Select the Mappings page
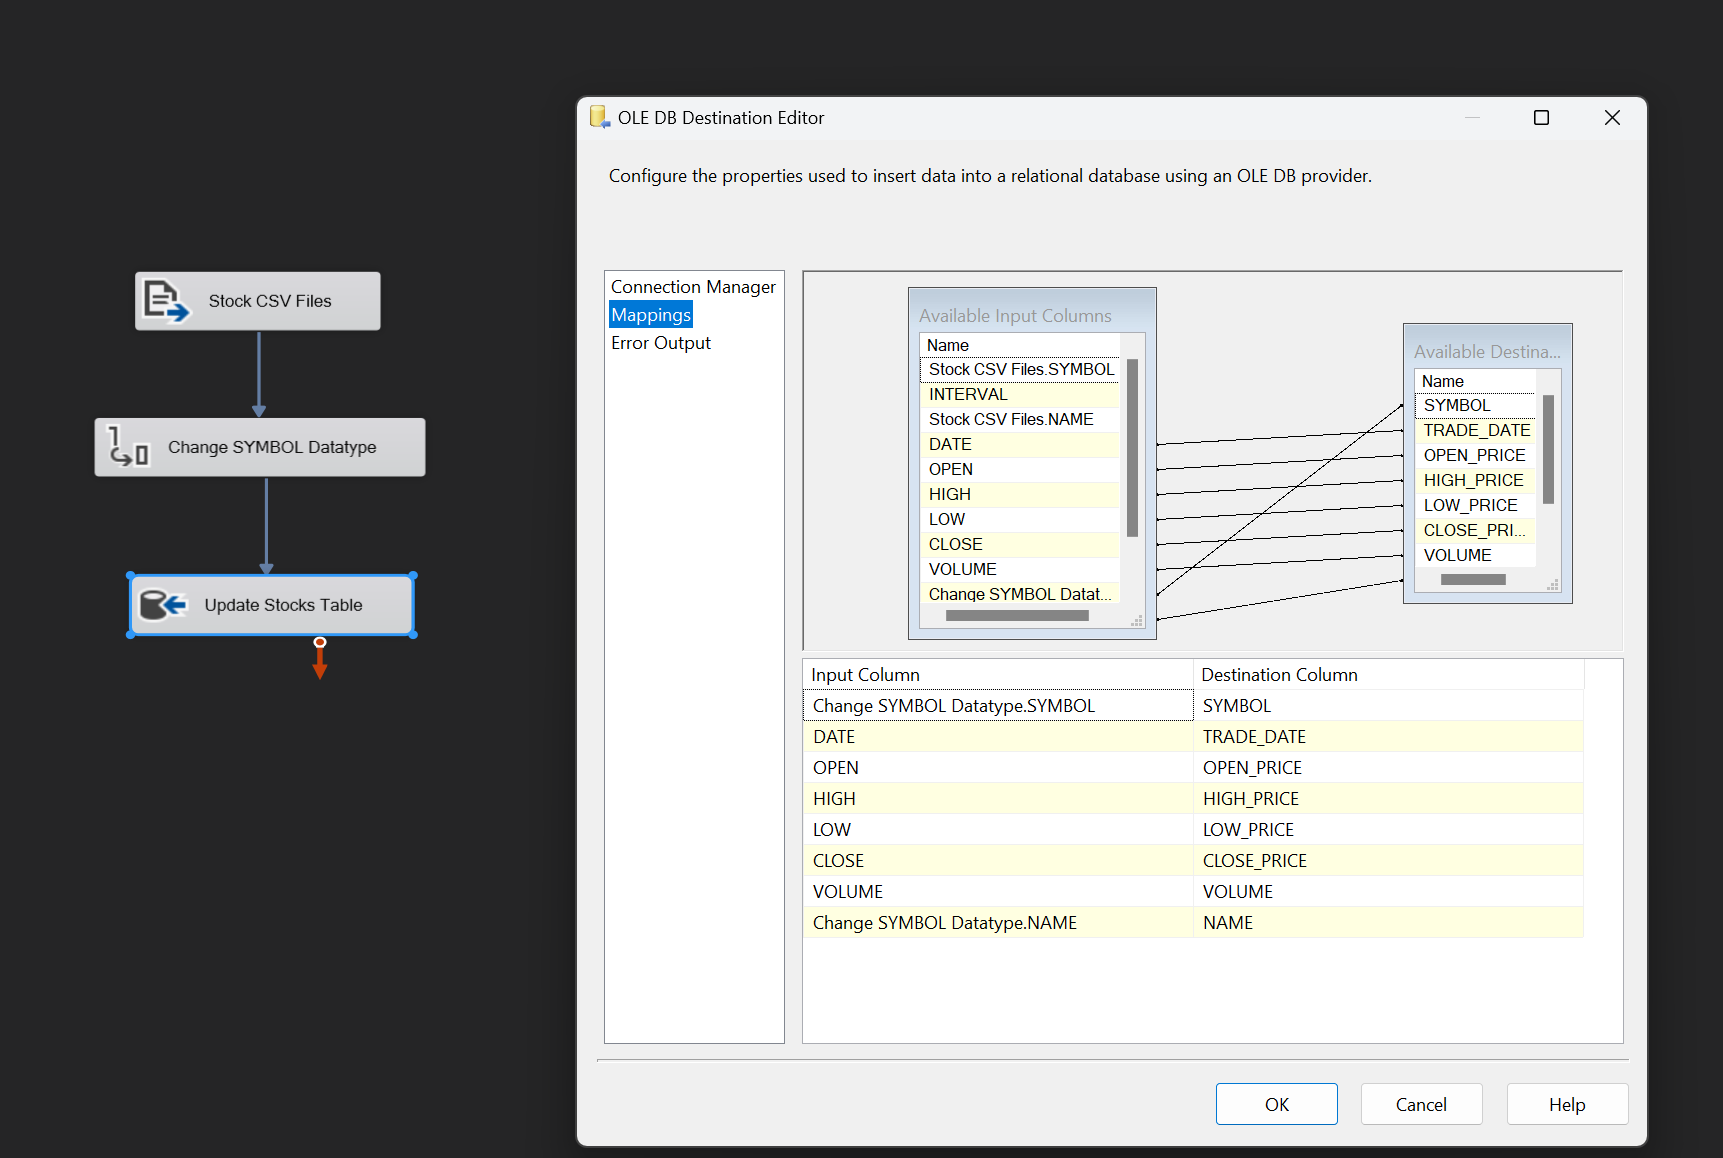 [x=651, y=315]
